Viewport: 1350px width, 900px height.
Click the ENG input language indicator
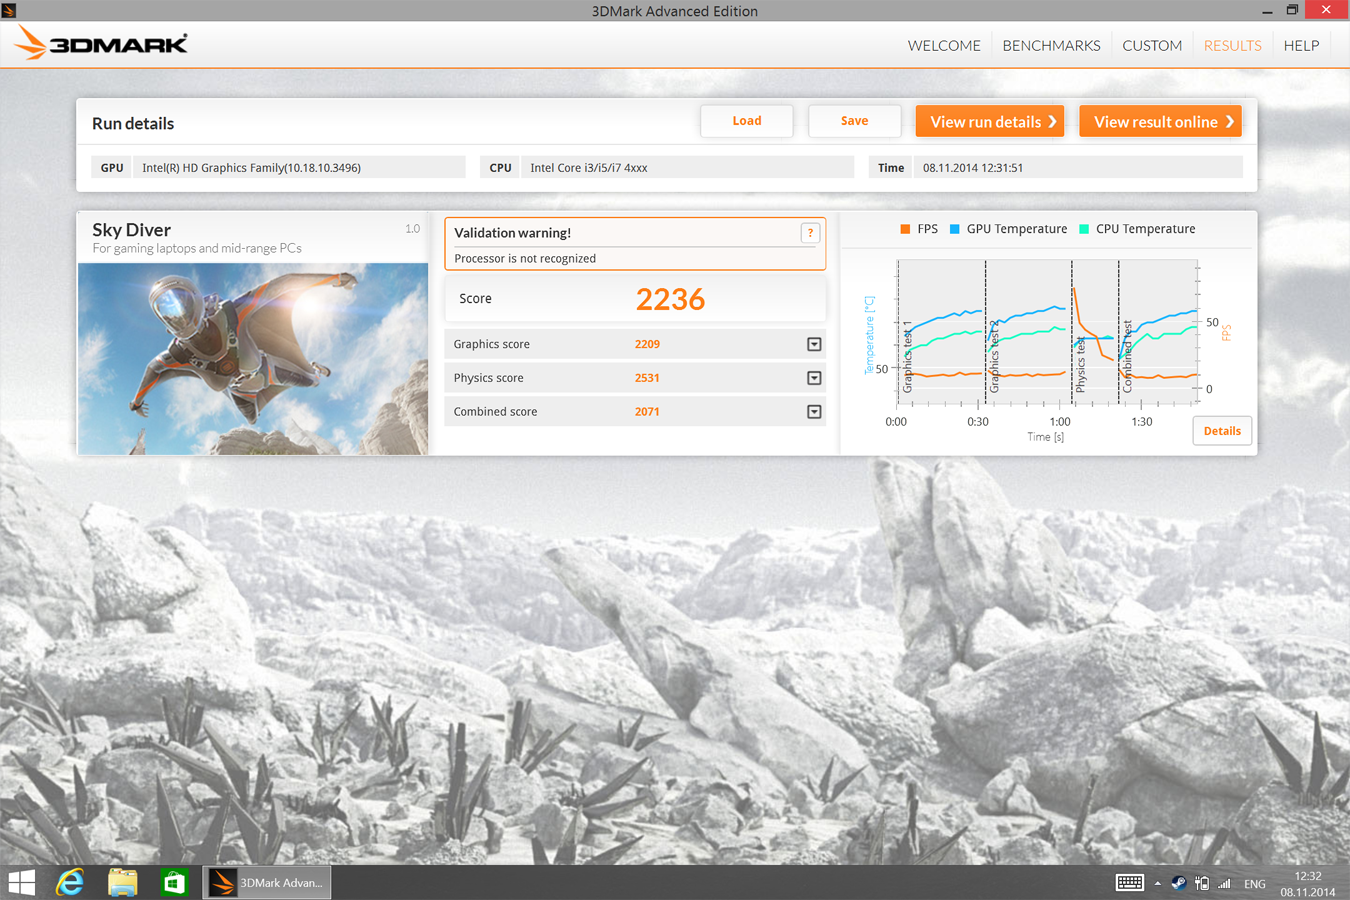coord(1255,884)
